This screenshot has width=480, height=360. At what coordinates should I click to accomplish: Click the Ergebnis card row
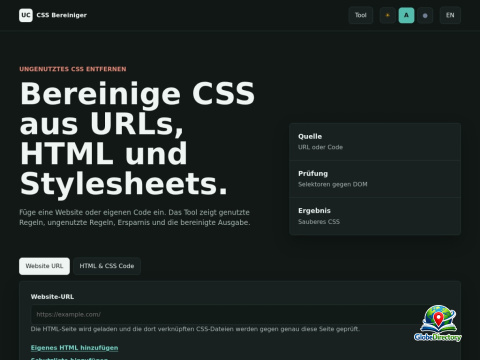tap(375, 216)
